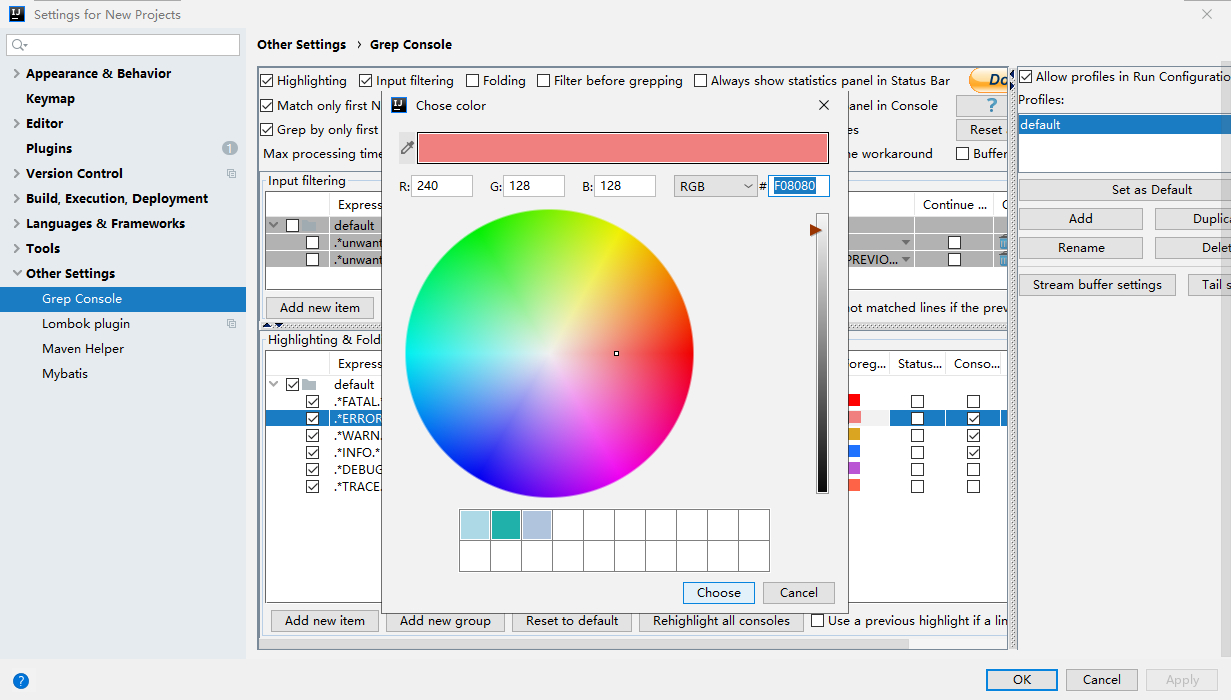Expand Appearance & Behavior settings section
The width and height of the screenshot is (1231, 700).
point(16,74)
